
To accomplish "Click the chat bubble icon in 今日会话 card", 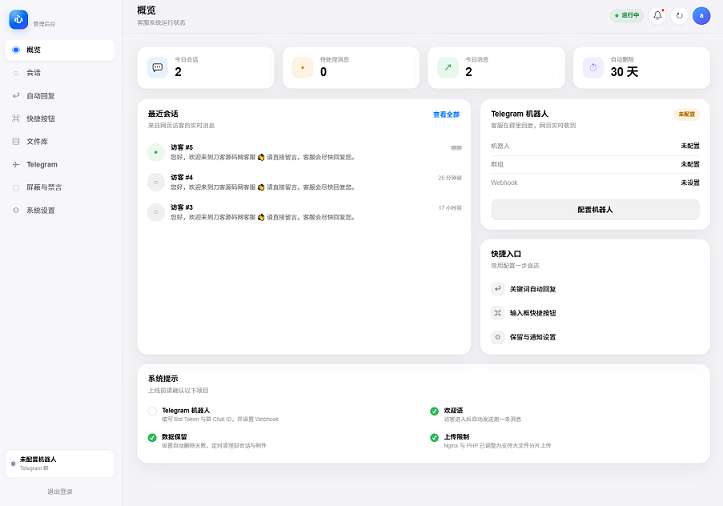I will tap(157, 67).
